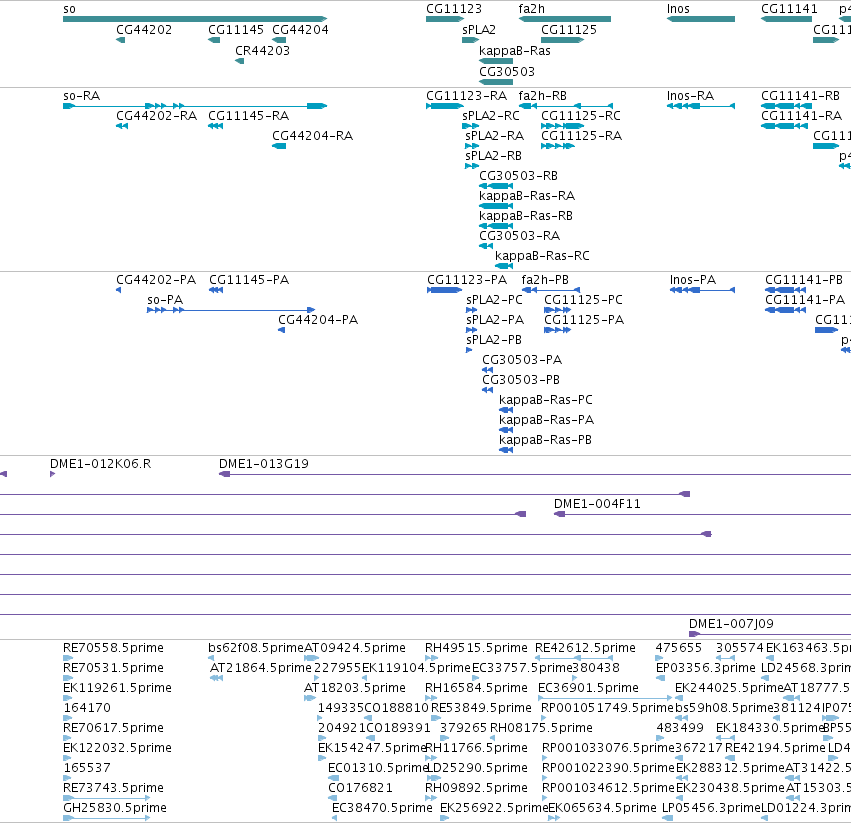The width and height of the screenshot is (851, 823).
Task: Select the kappaB-Ras-RB transcript
Action: tap(496, 226)
